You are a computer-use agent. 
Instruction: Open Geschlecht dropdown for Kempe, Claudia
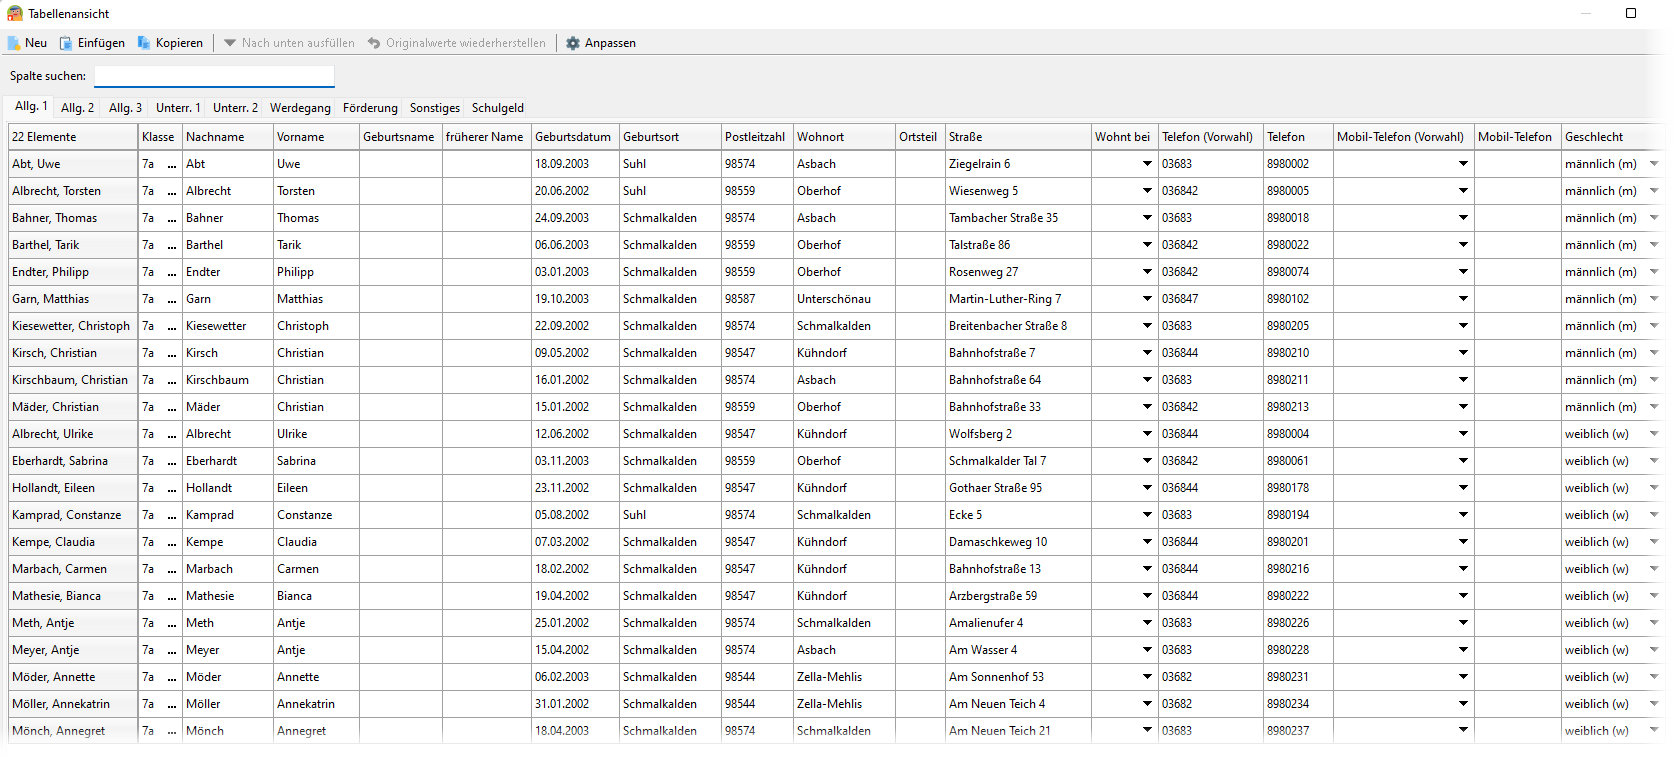[1654, 542]
